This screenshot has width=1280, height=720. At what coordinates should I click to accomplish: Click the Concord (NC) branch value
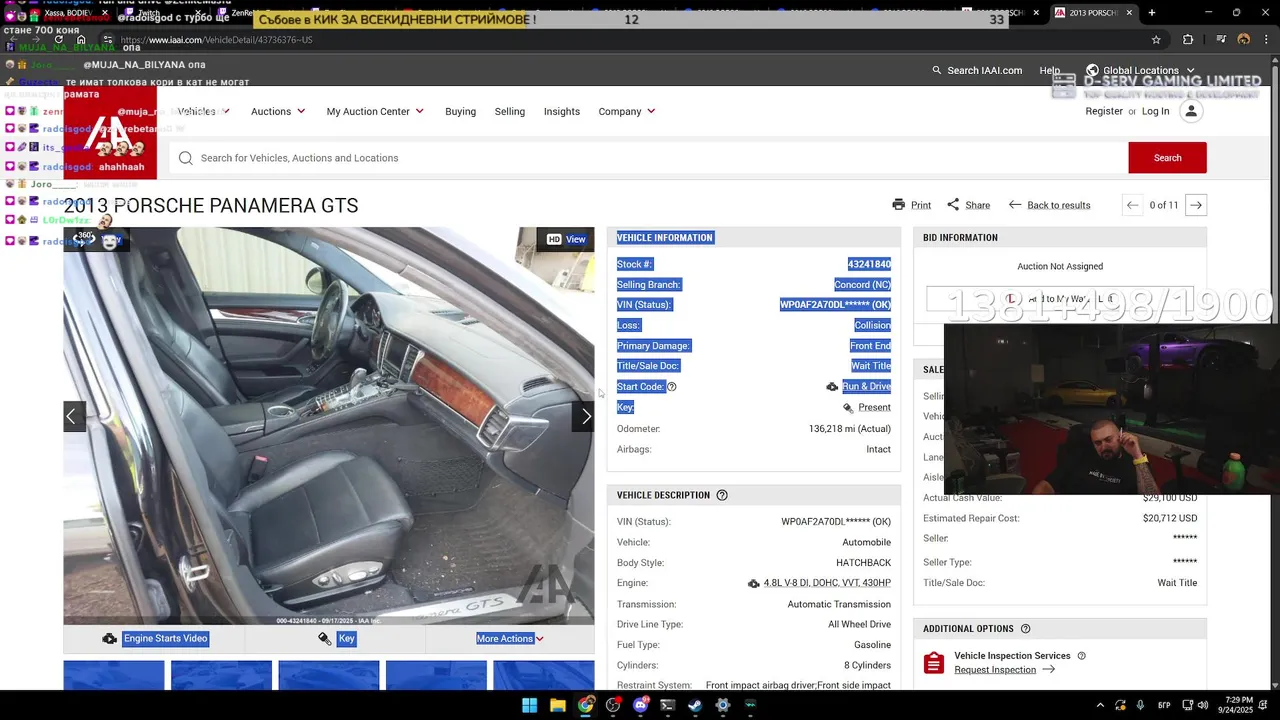tap(862, 285)
